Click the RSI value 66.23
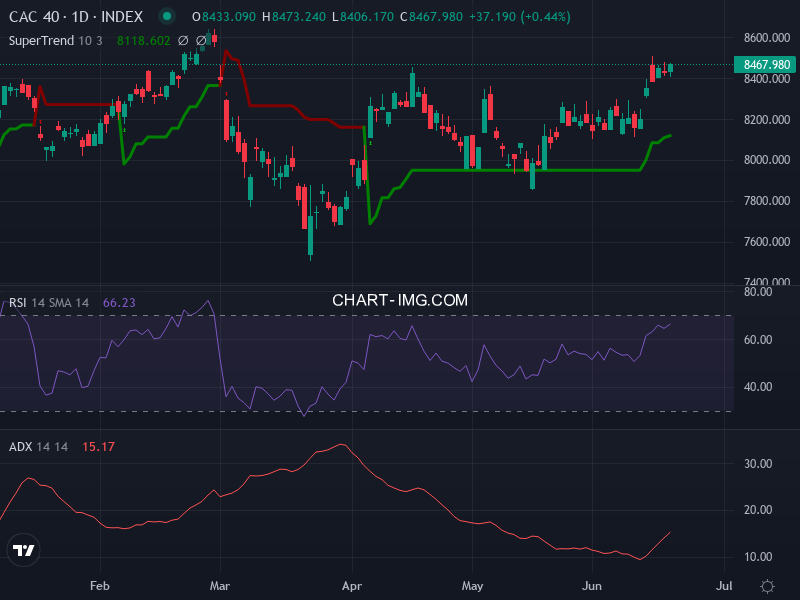 click(x=119, y=303)
